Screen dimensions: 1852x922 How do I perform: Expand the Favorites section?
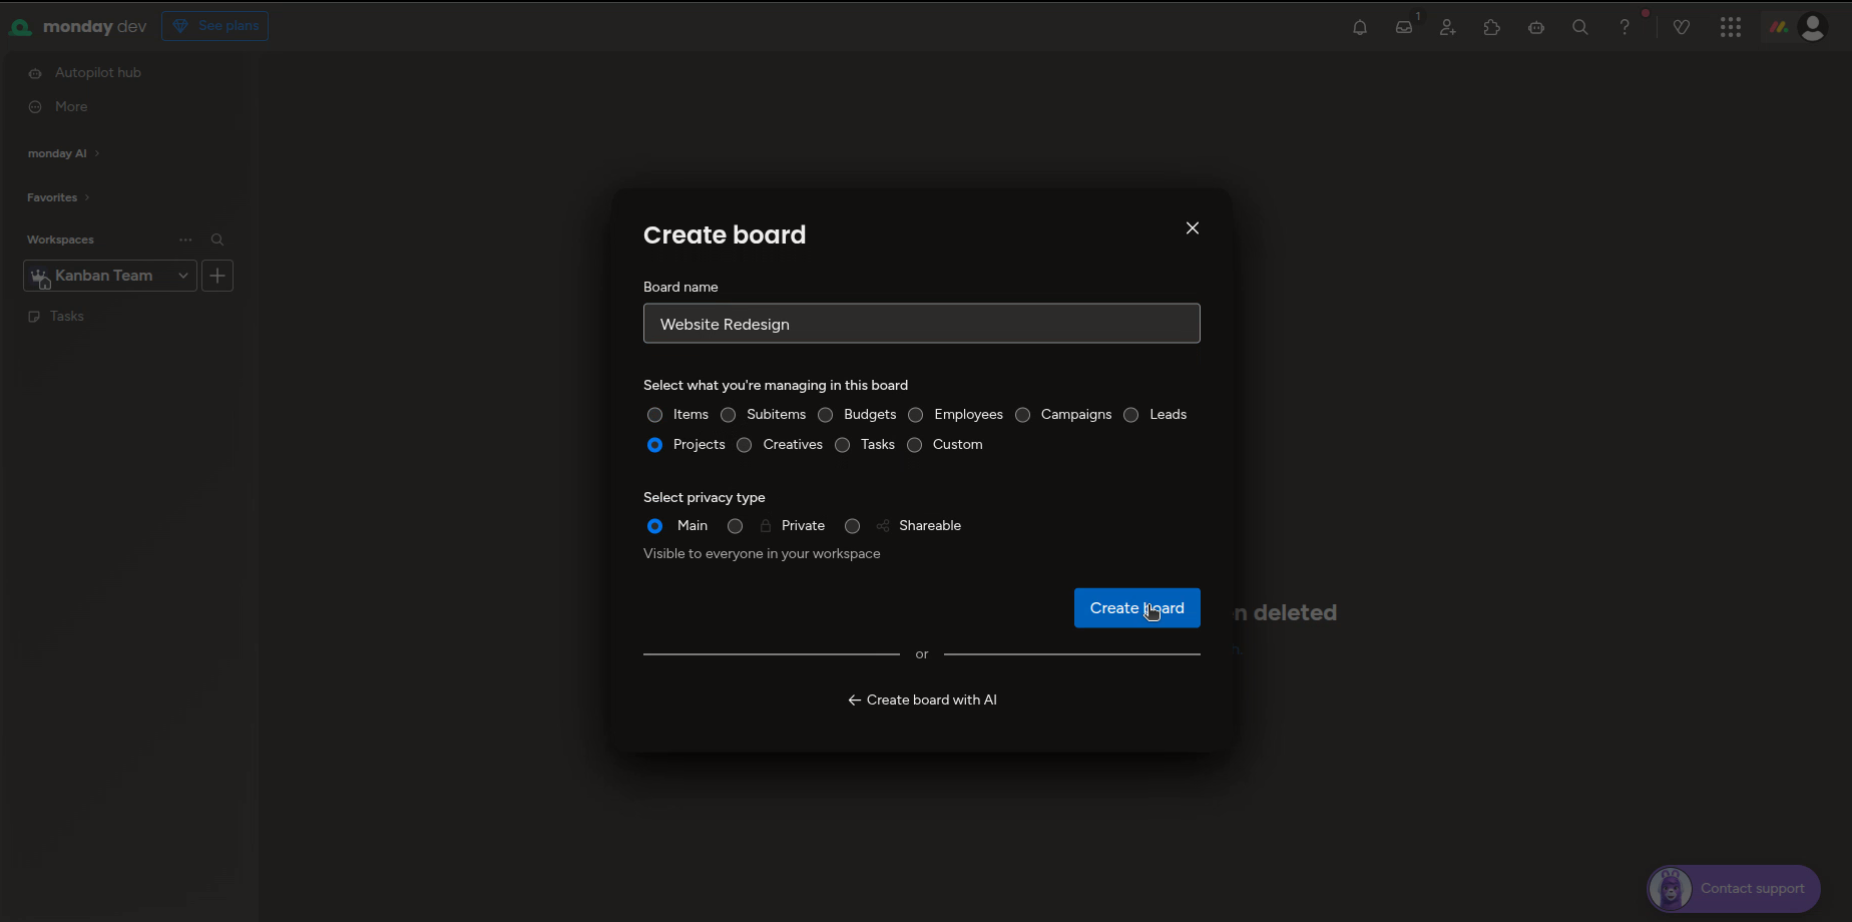tap(58, 198)
